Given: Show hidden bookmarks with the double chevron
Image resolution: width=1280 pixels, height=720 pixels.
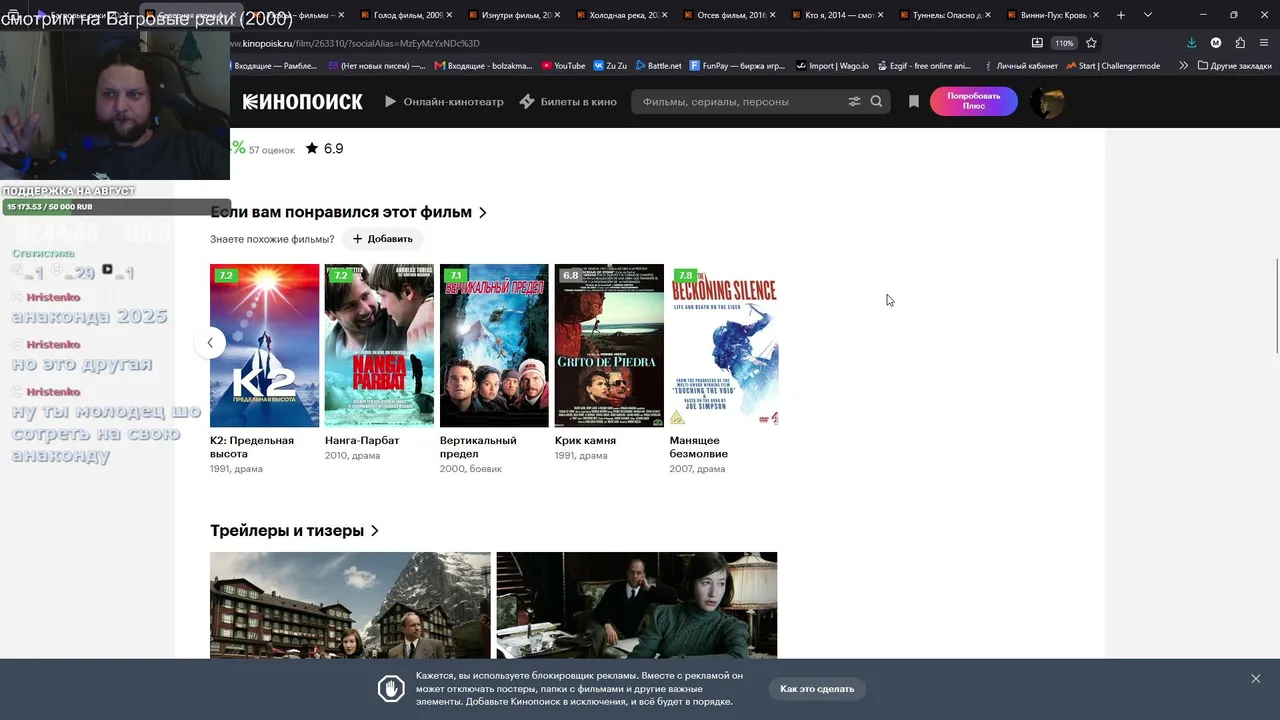Looking at the screenshot, I should (1184, 66).
